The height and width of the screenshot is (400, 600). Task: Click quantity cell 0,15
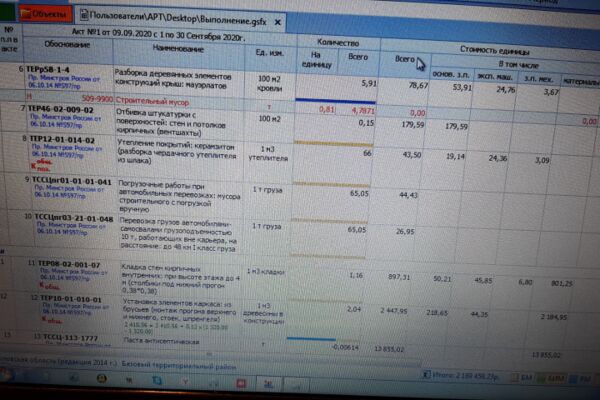click(x=366, y=123)
